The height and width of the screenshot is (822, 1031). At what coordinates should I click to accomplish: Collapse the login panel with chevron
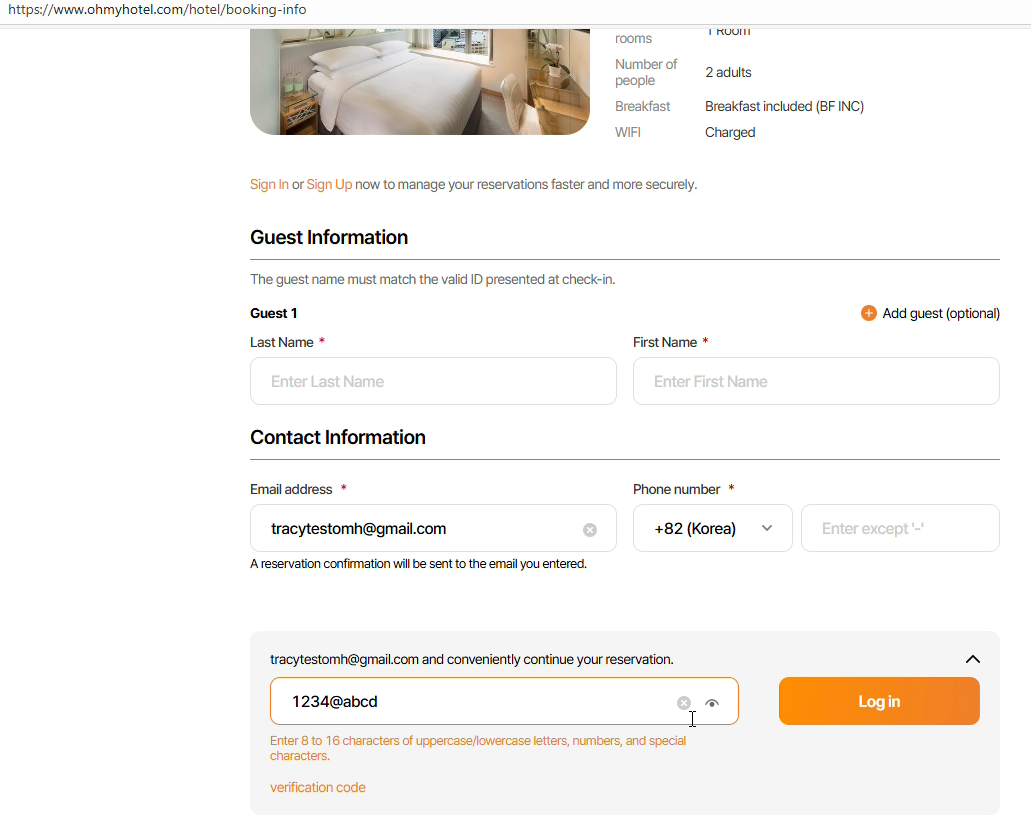tap(972, 659)
